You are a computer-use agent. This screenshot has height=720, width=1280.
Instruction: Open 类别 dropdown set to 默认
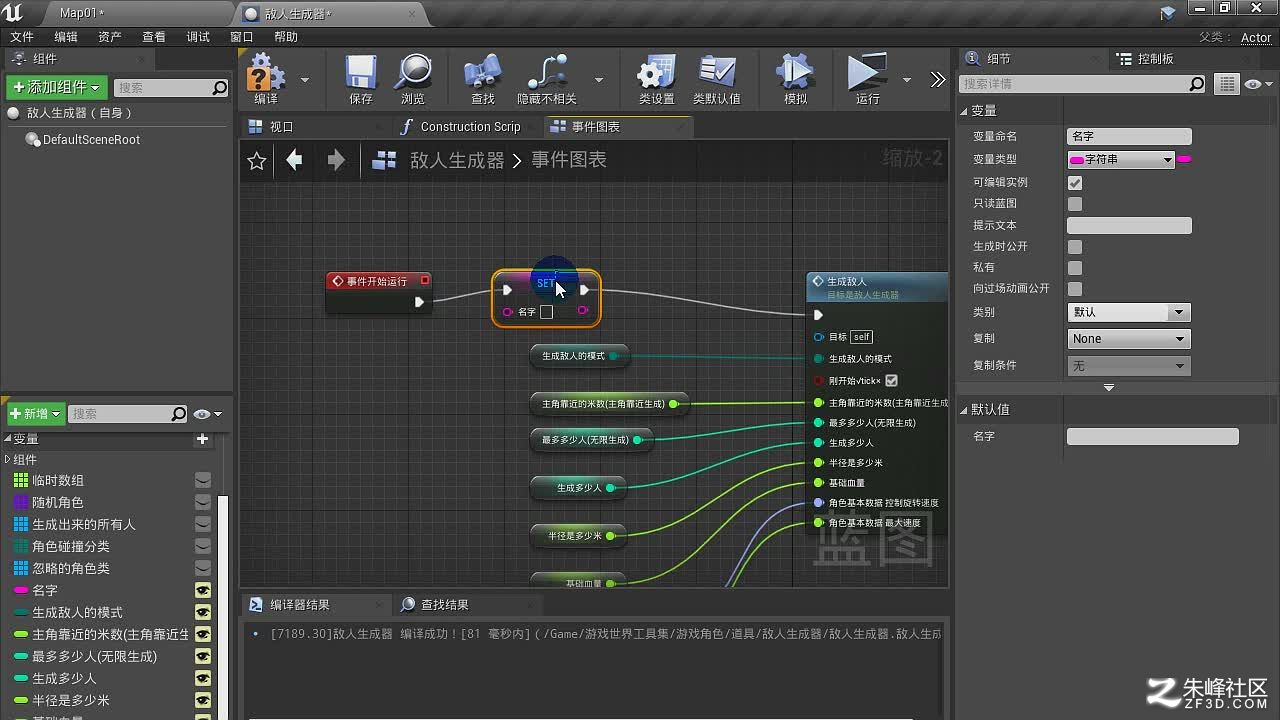(1128, 313)
